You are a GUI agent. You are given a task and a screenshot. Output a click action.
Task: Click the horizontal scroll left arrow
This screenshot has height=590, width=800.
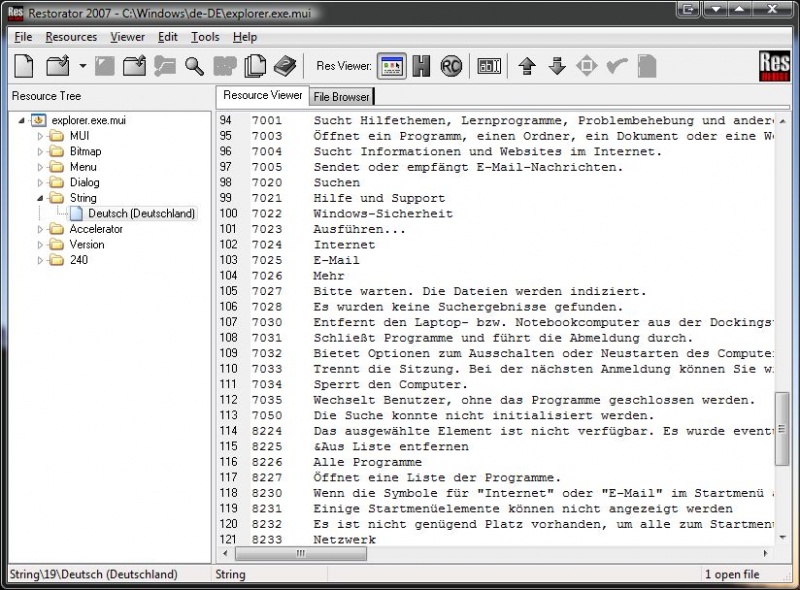pyautogui.click(x=226, y=553)
